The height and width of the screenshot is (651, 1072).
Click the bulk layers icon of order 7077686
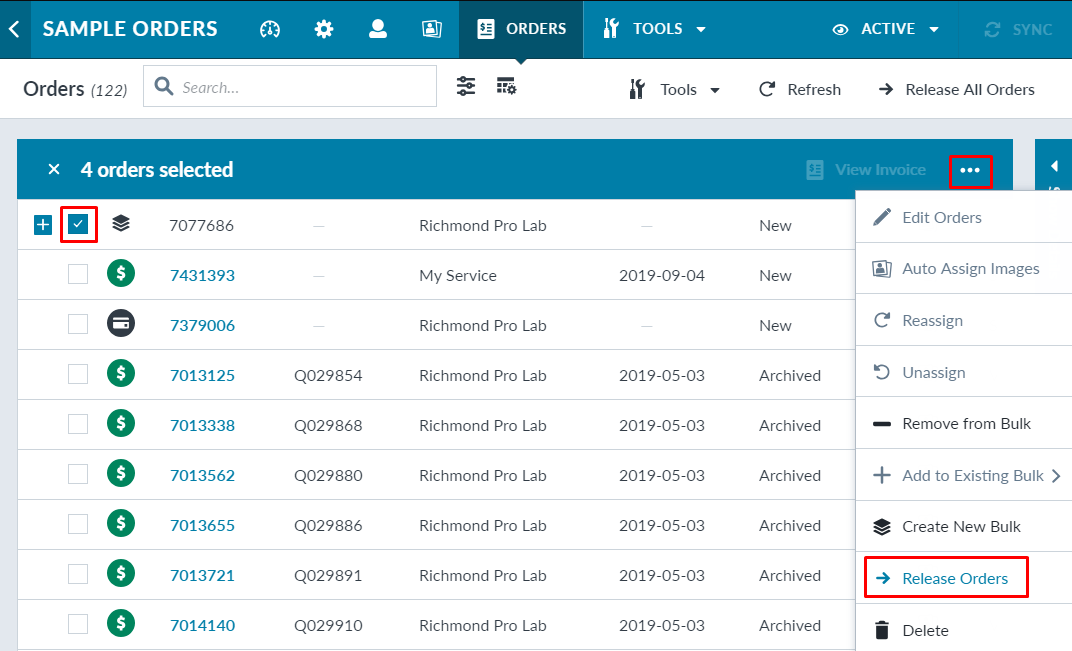[121, 224]
